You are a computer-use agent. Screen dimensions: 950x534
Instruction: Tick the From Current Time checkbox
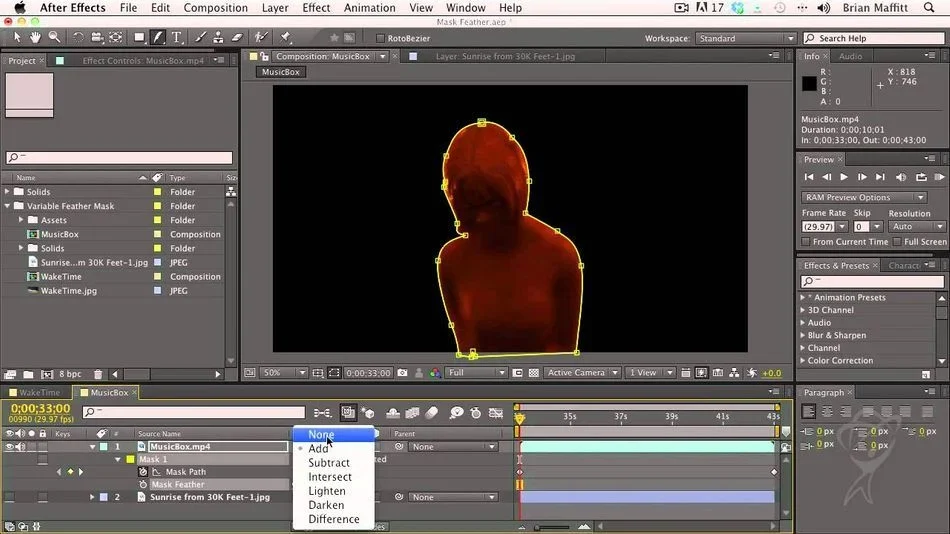806,242
